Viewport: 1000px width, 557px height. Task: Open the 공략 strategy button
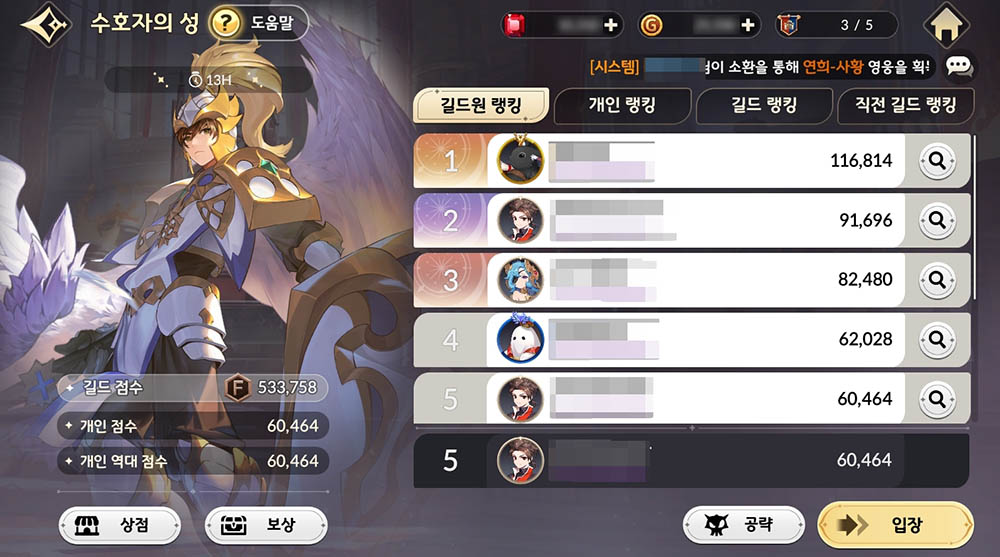744,524
